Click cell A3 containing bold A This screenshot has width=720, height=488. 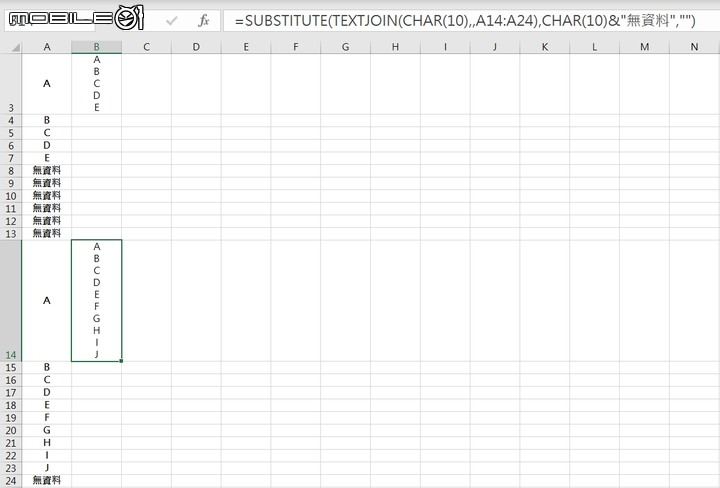coord(47,84)
